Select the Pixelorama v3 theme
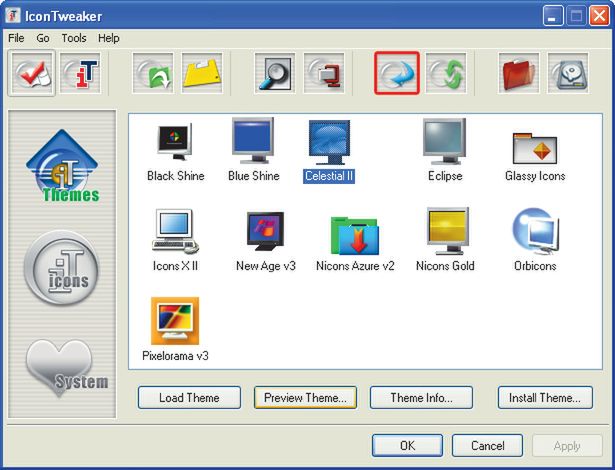 coord(175,330)
